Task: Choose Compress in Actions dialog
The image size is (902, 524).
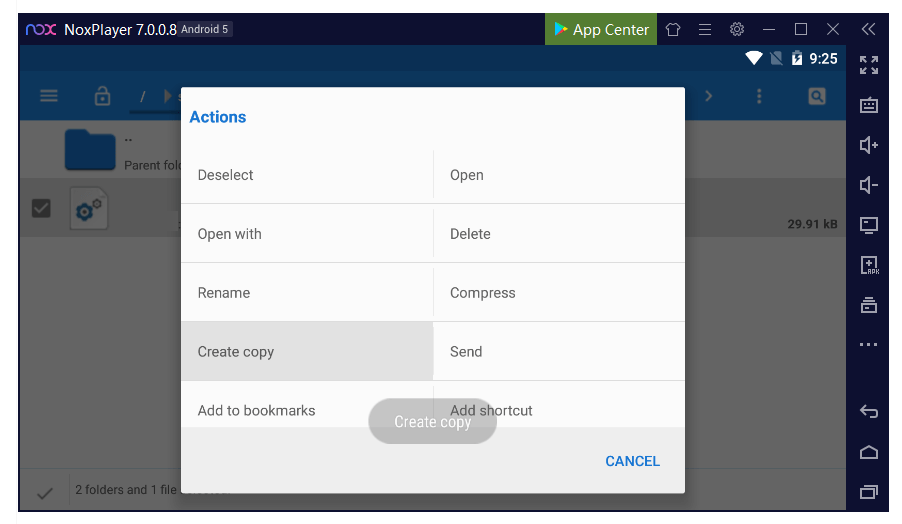Action: 559,293
